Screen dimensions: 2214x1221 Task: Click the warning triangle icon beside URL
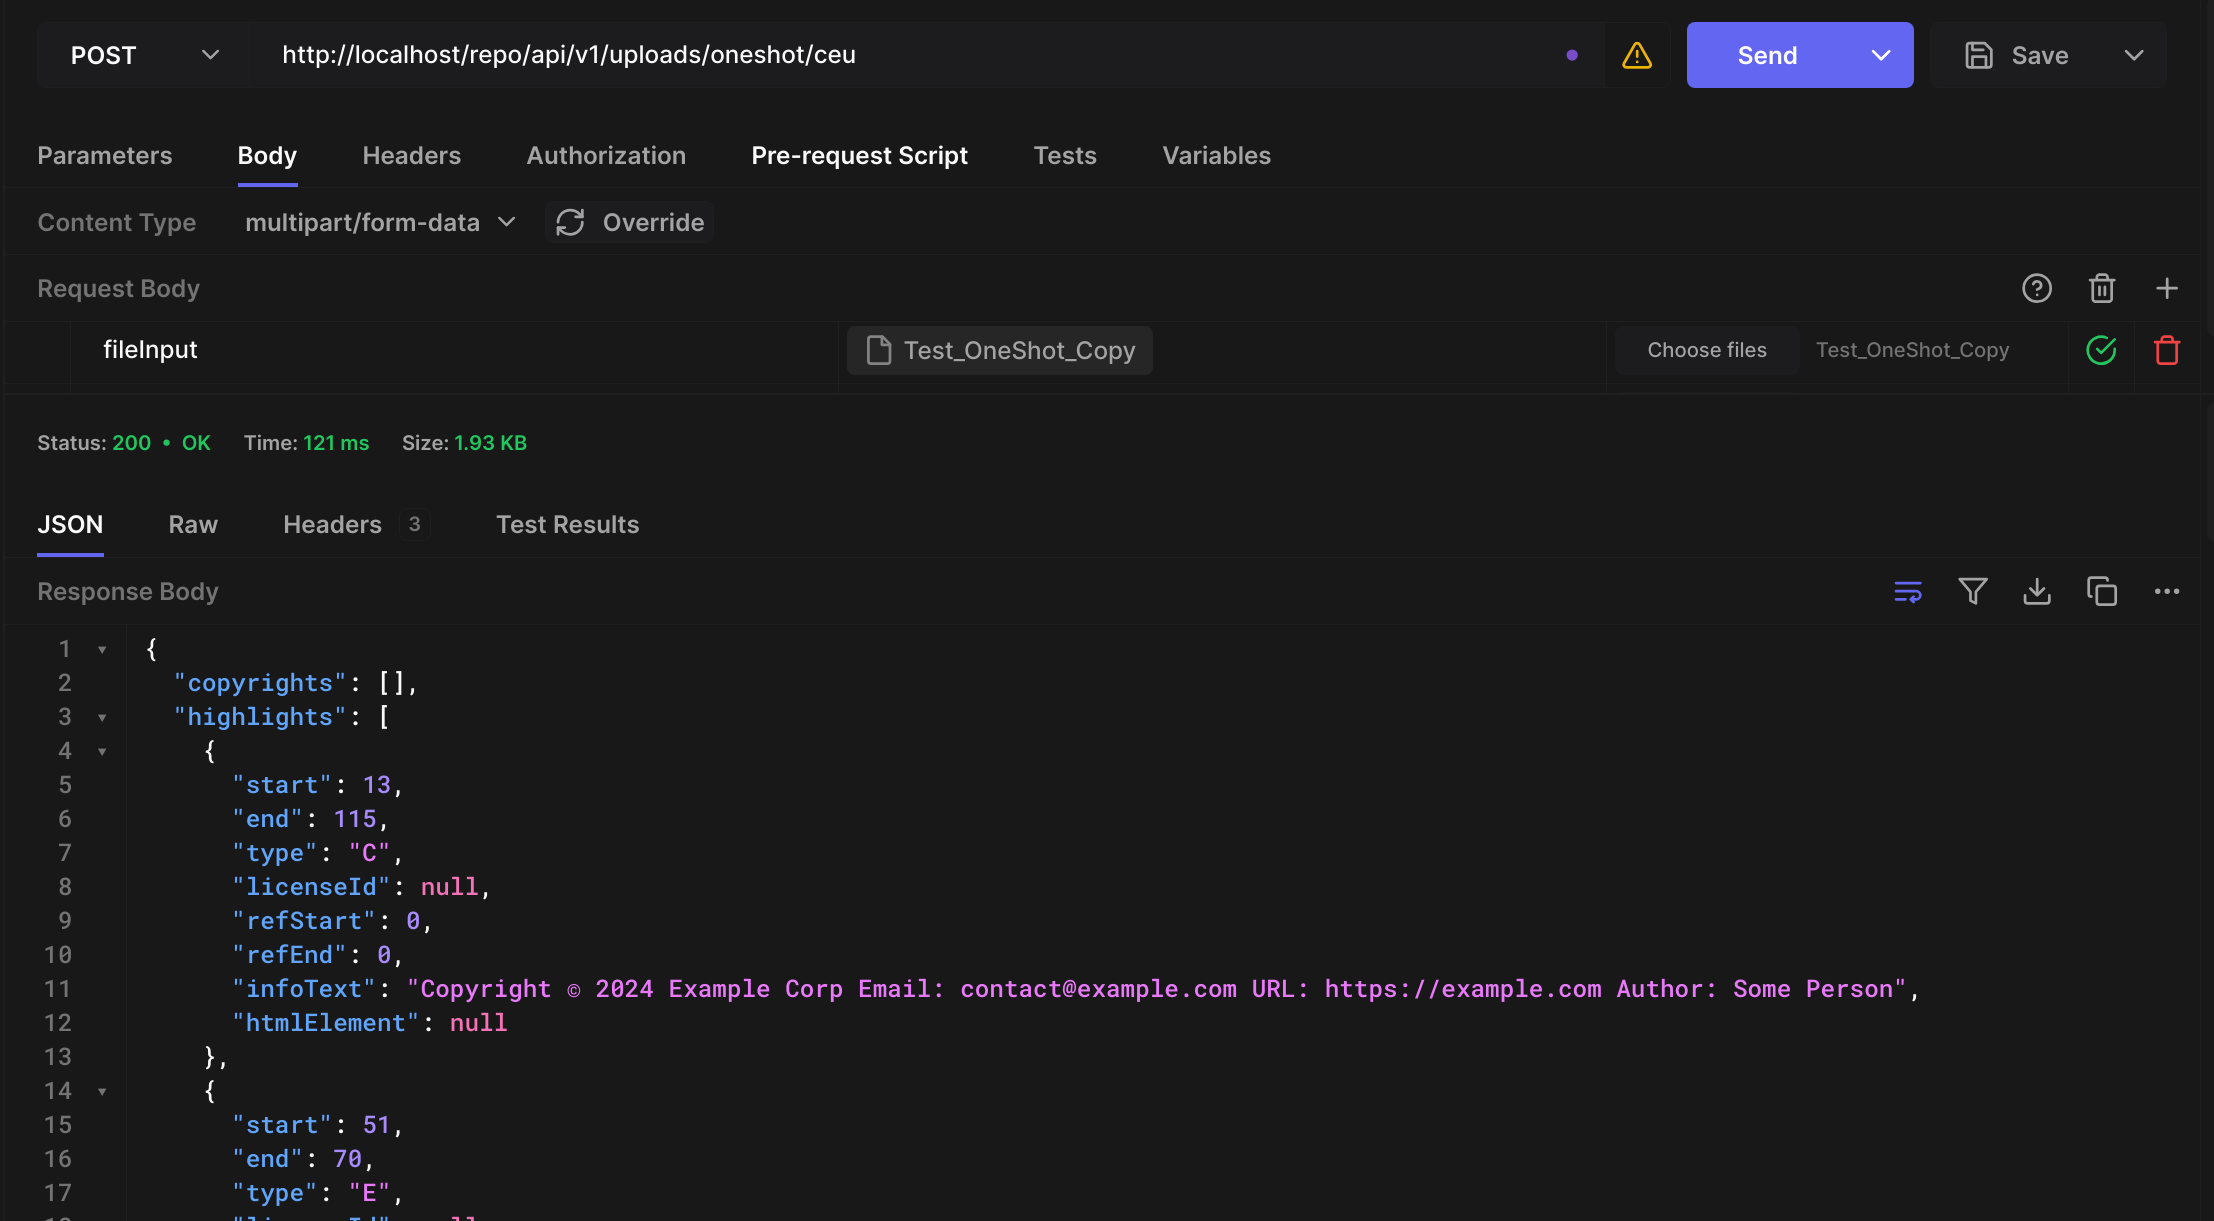1636,55
